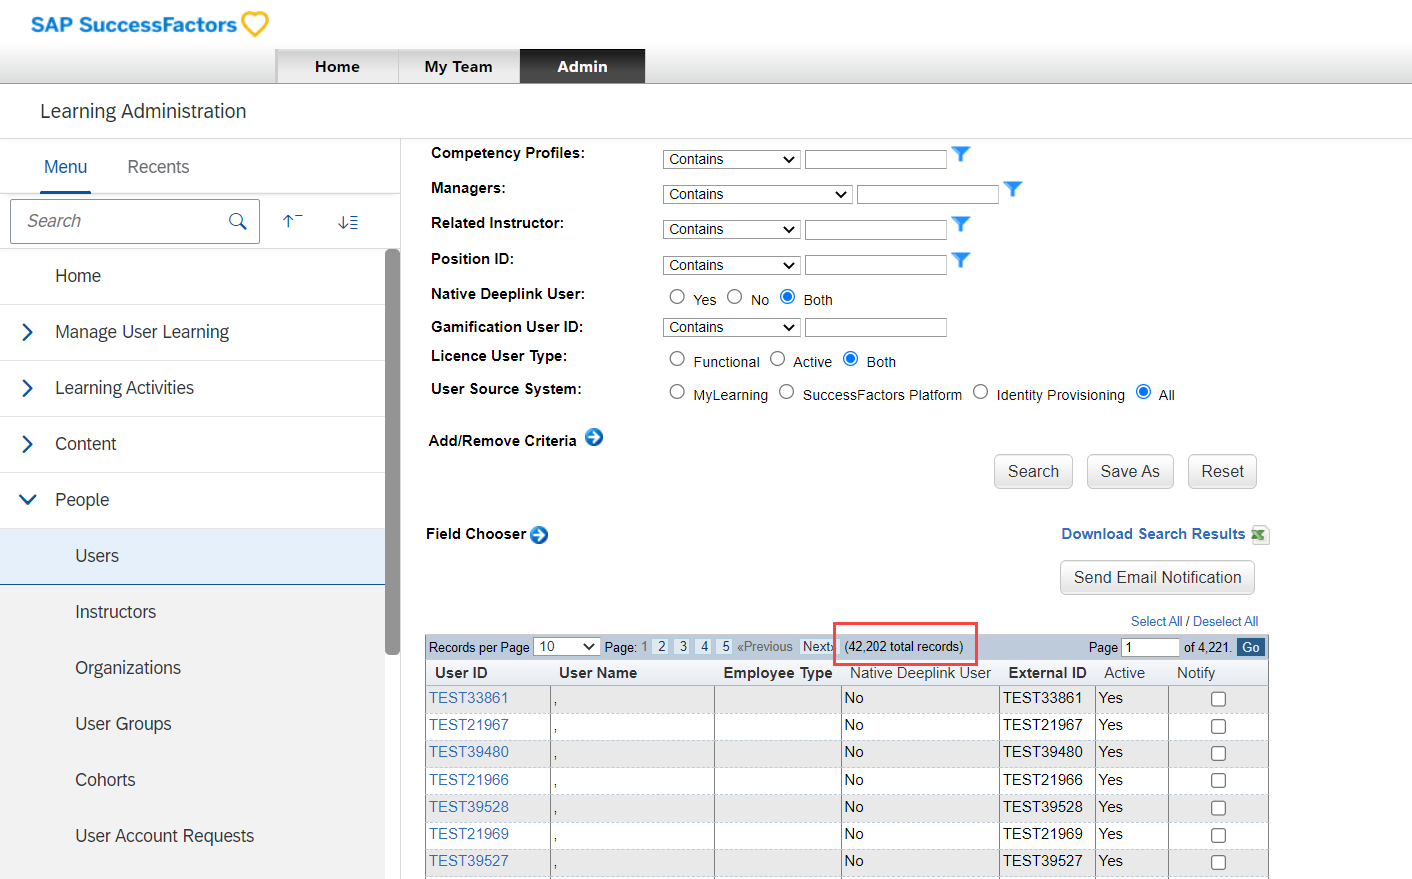Click the SAP SuccessFactors heart logo
Image resolution: width=1412 pixels, height=879 pixels.
255,24
